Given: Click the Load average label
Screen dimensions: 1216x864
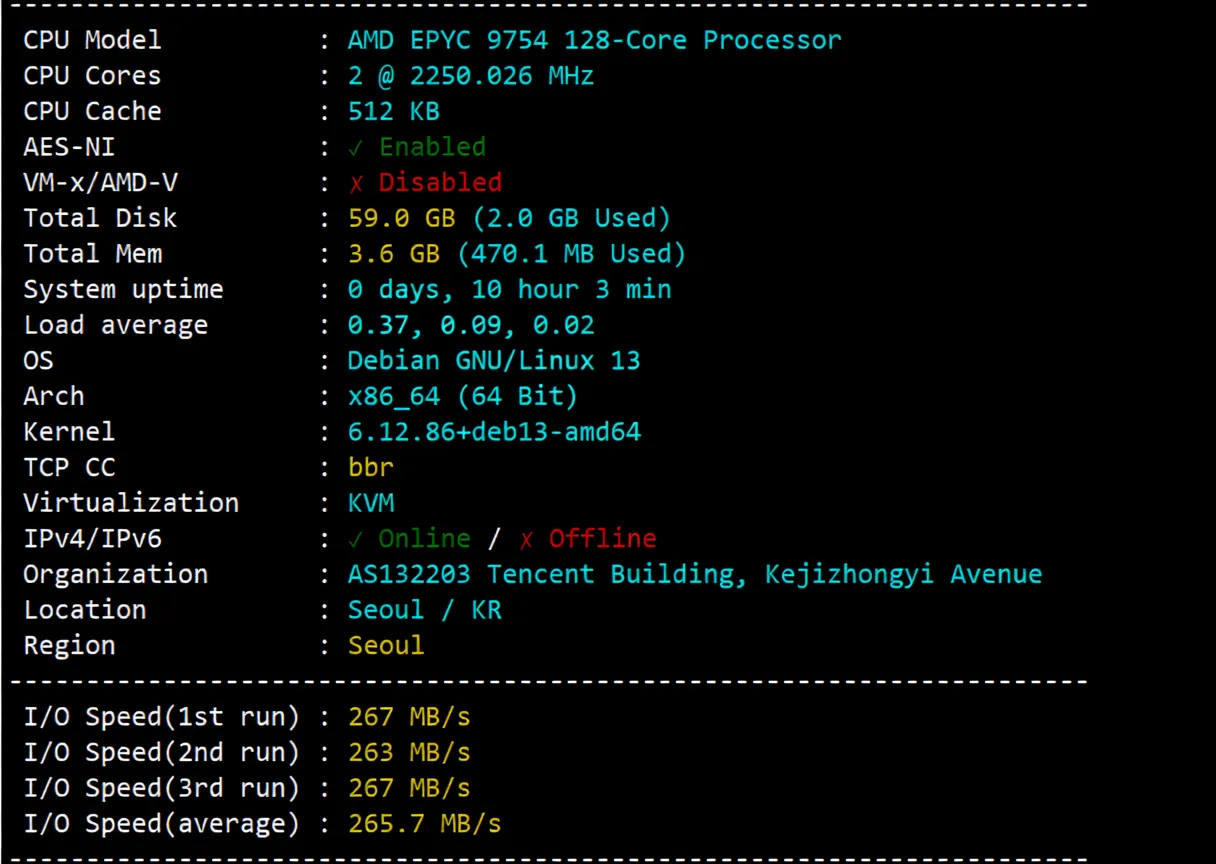Looking at the screenshot, I should [116, 325].
